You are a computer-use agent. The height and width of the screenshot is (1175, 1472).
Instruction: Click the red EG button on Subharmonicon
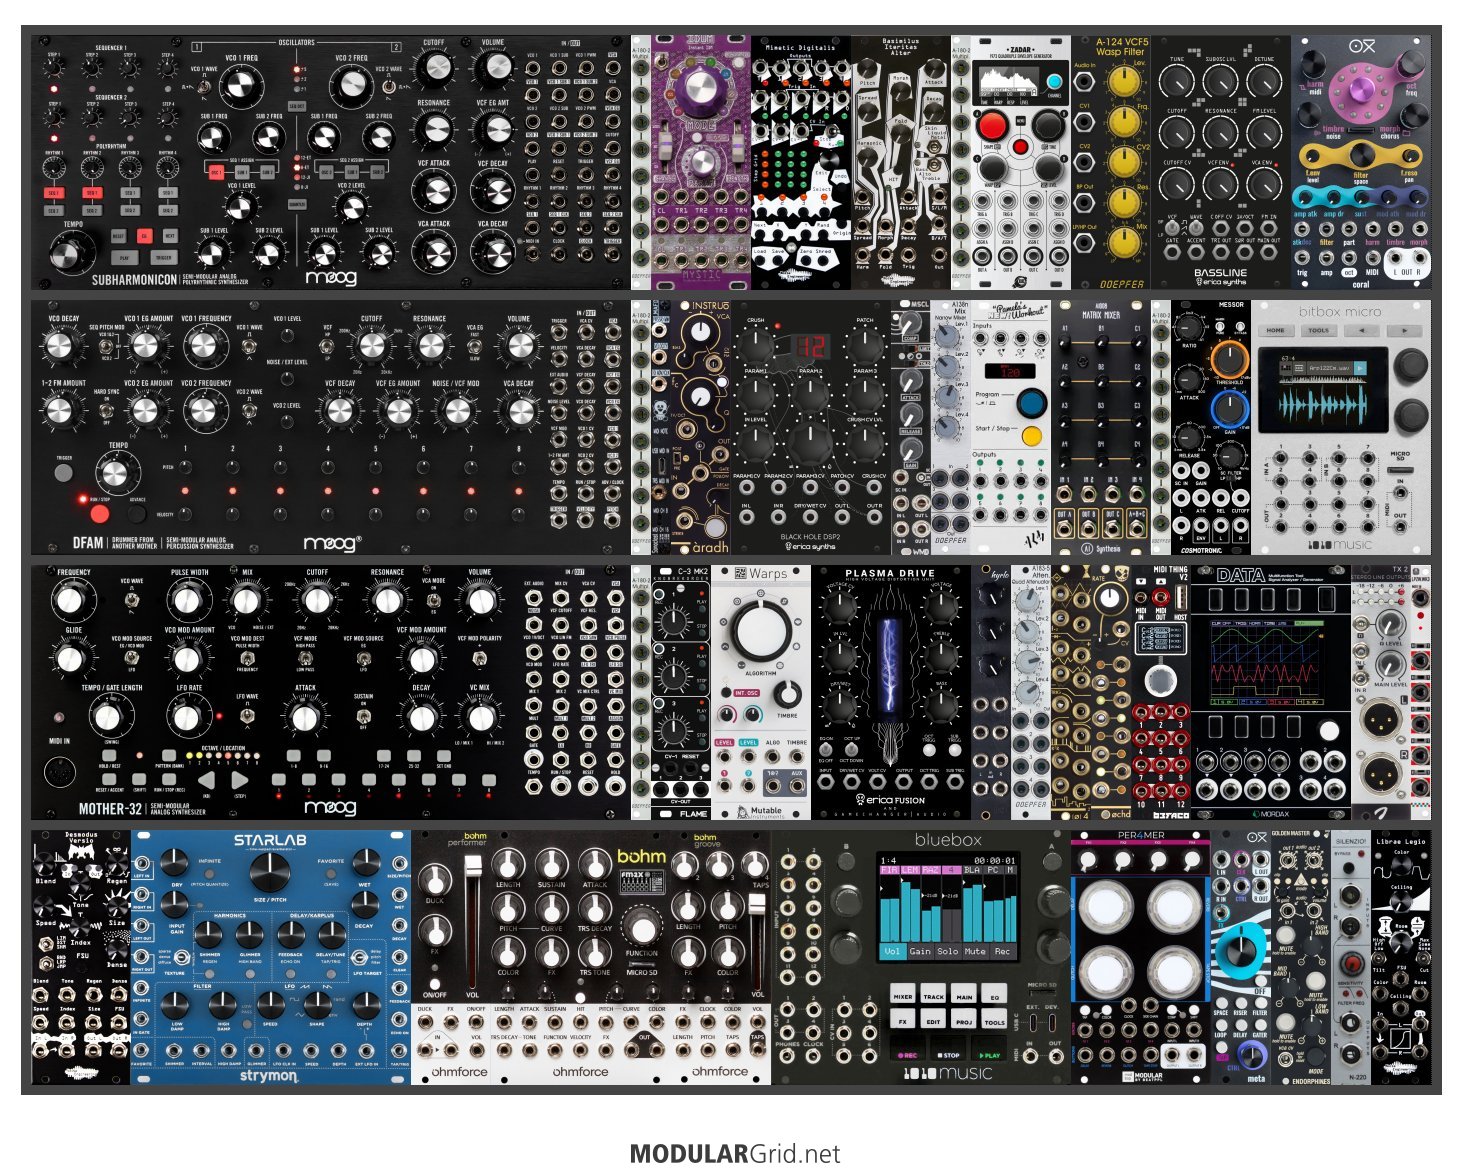[144, 236]
